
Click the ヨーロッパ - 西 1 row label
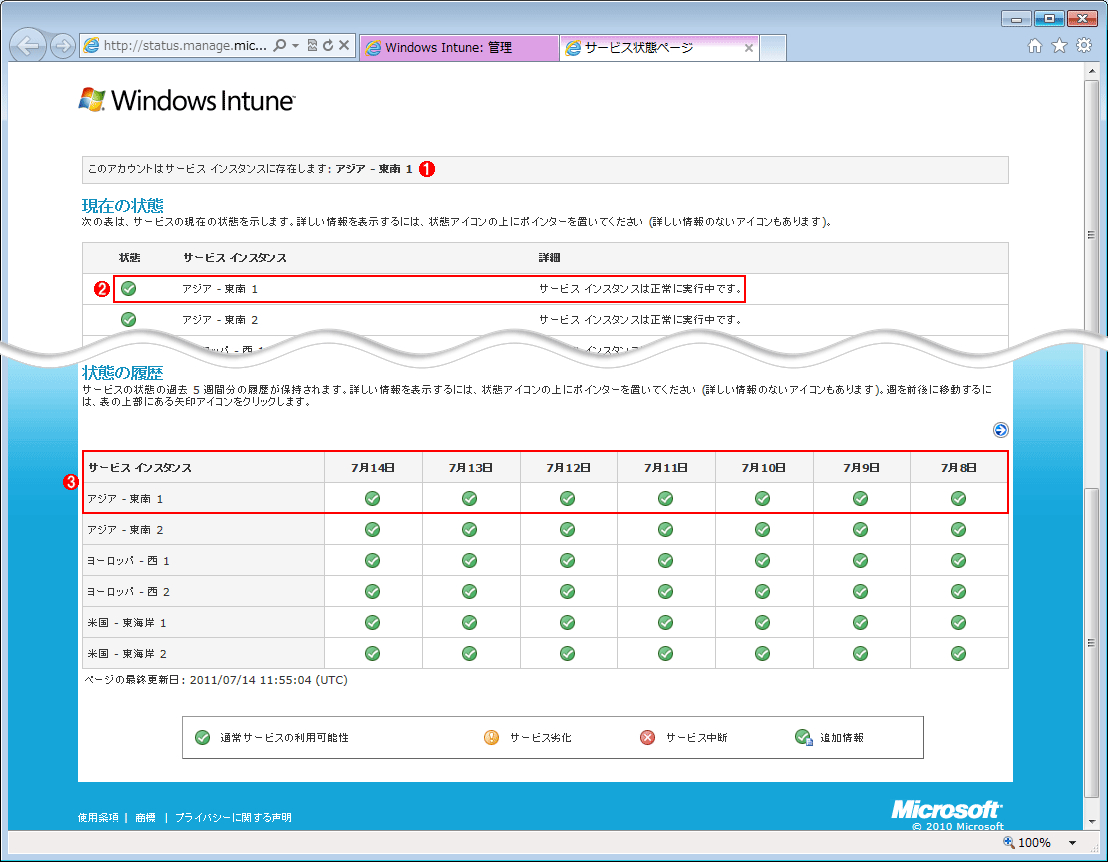129,561
